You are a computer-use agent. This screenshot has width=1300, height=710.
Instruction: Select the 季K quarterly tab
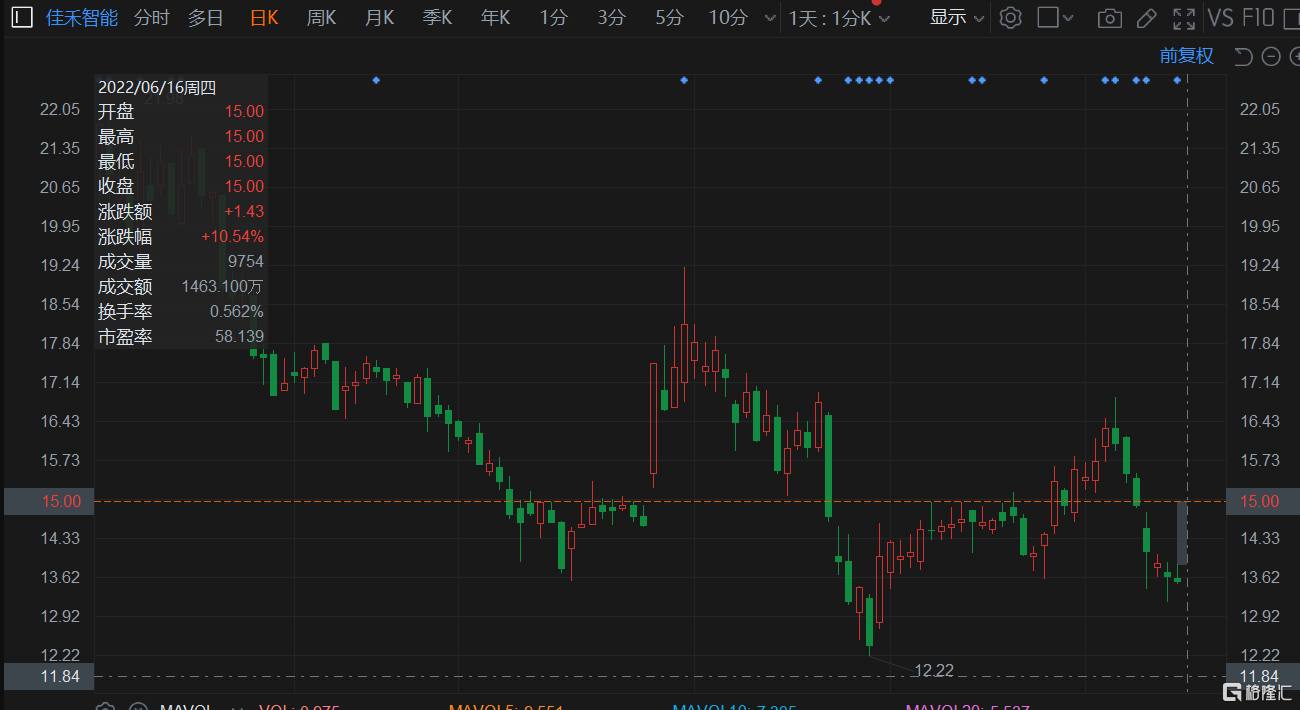437,17
